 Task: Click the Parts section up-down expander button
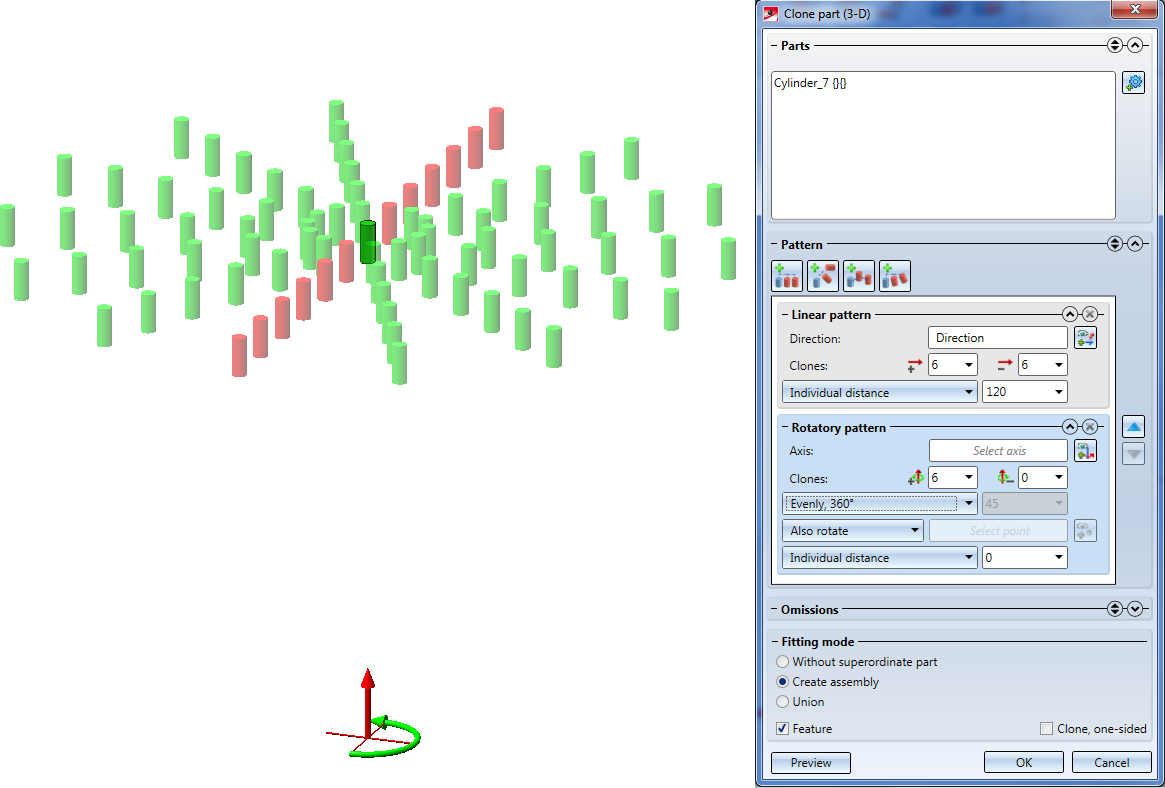pyautogui.click(x=1114, y=45)
